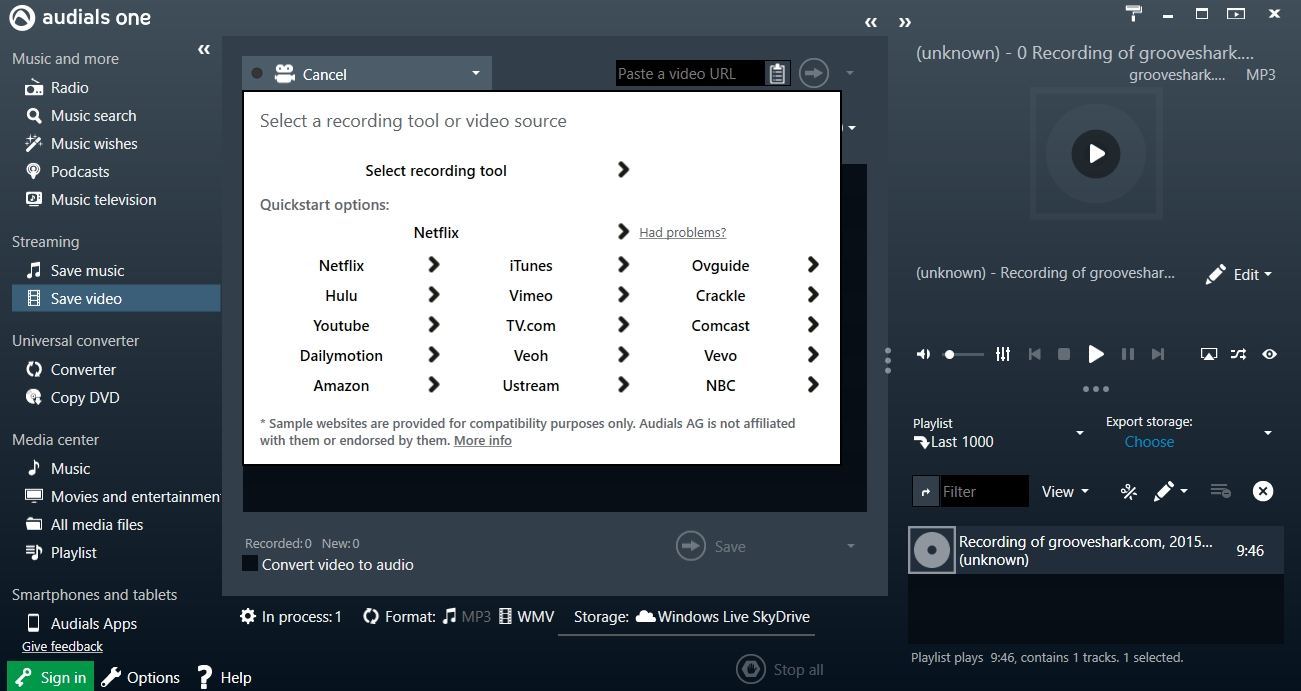Click Windows Live SkyDrive storage
The image size is (1301, 691).
click(x=723, y=617)
